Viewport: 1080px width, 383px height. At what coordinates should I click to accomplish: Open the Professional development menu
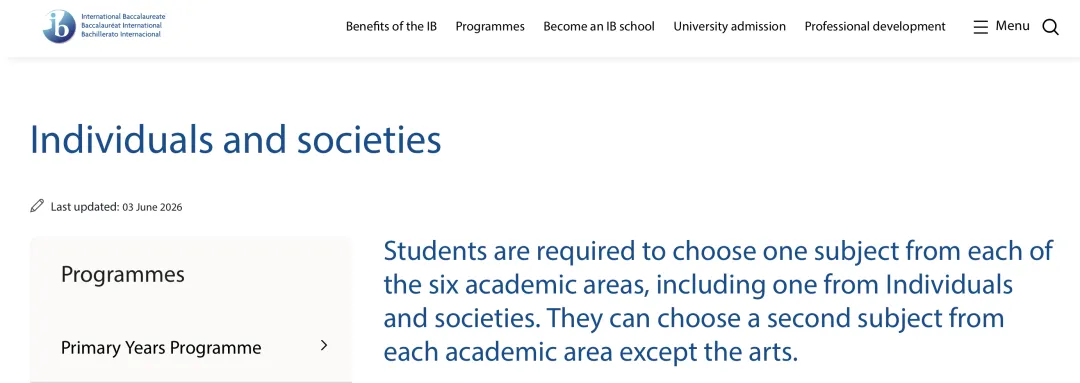[875, 26]
